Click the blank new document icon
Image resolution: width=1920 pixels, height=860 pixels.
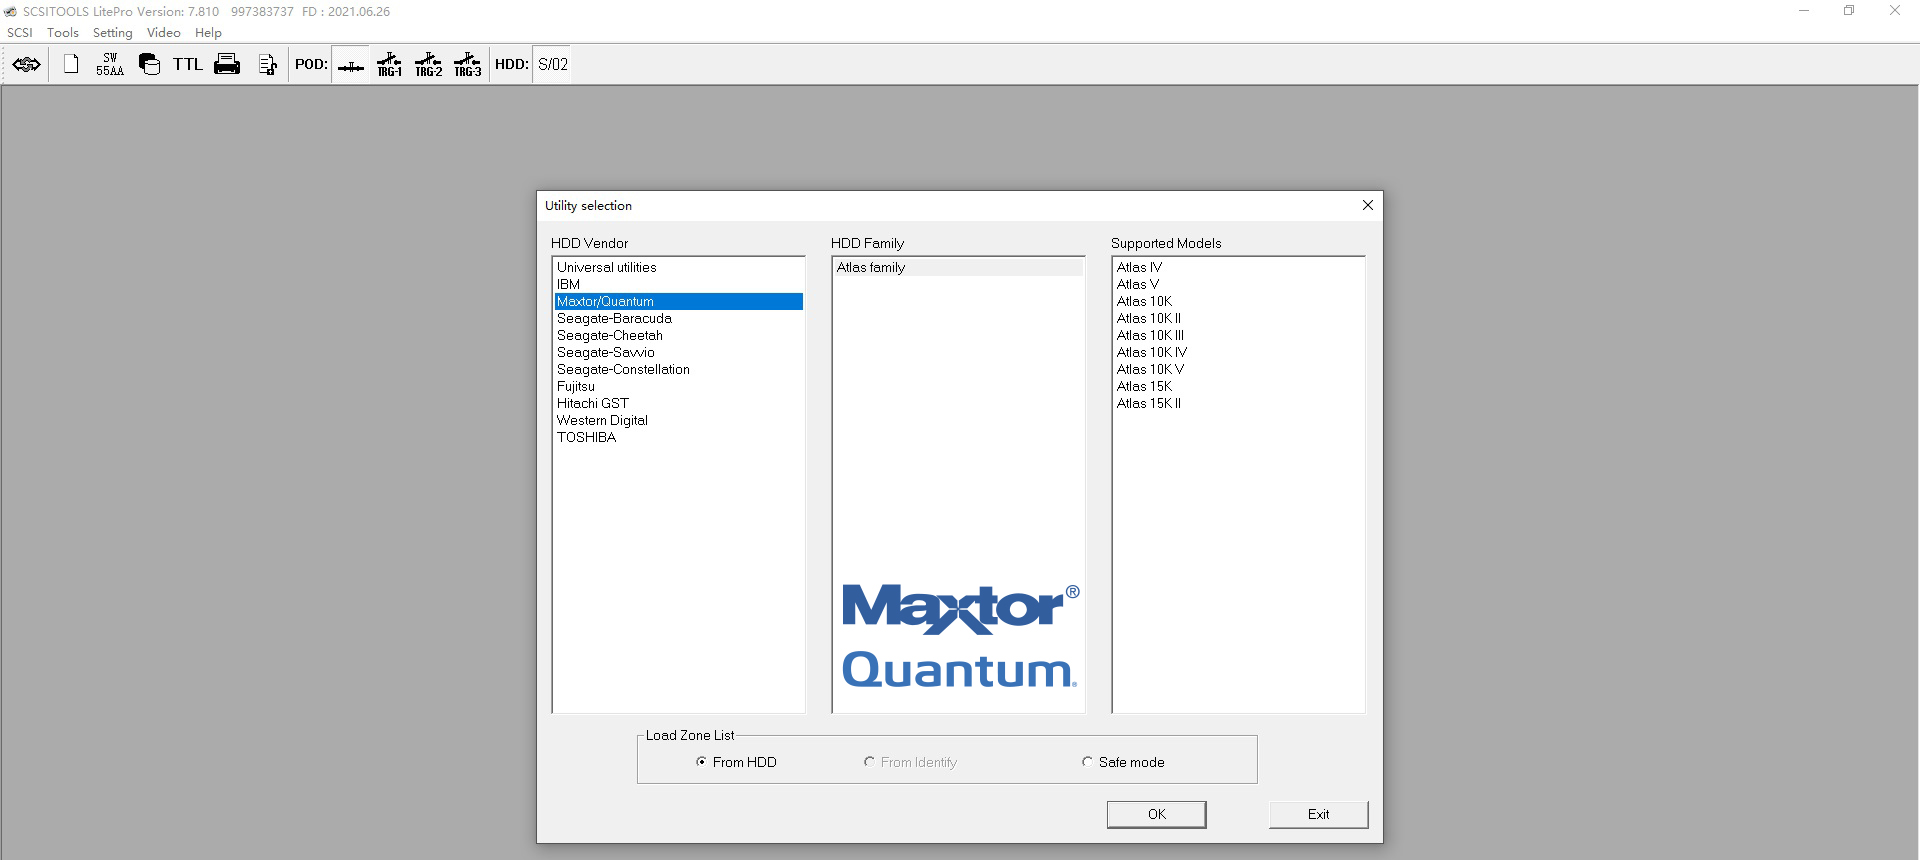click(71, 64)
